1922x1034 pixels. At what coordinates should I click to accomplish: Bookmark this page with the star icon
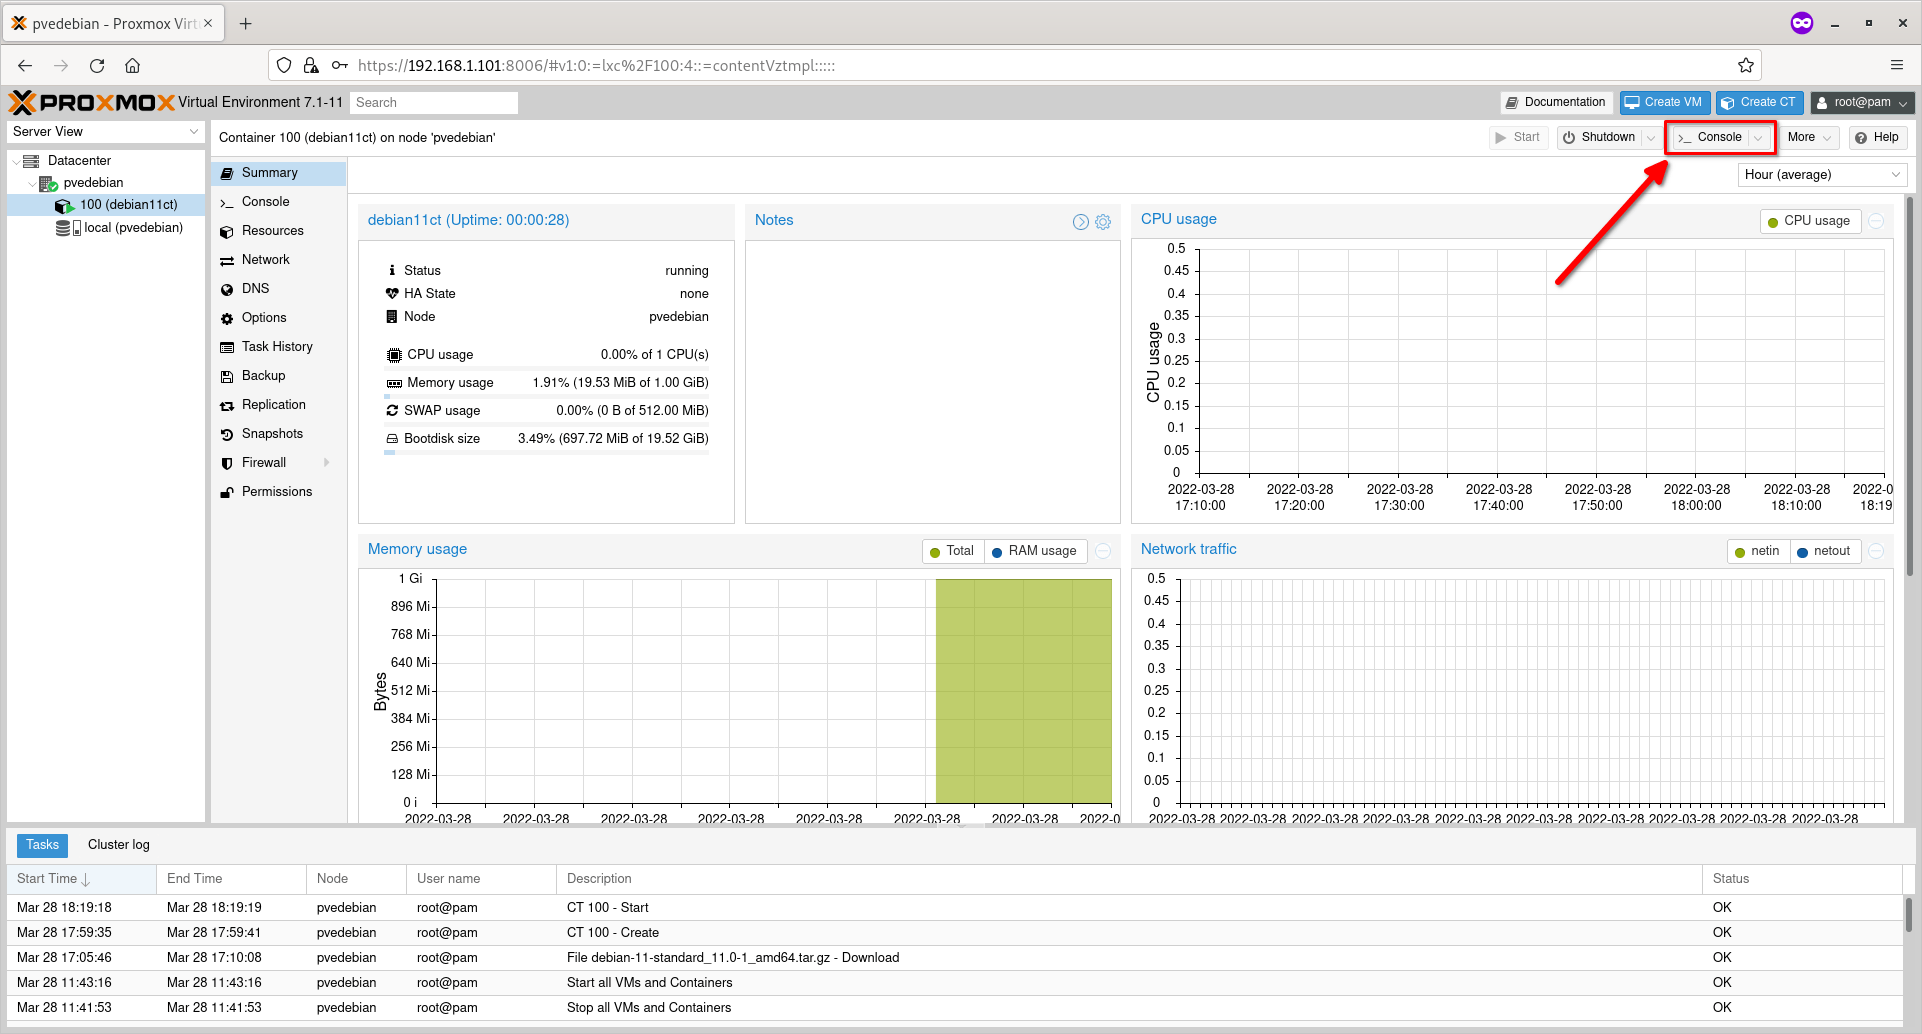(x=1746, y=66)
